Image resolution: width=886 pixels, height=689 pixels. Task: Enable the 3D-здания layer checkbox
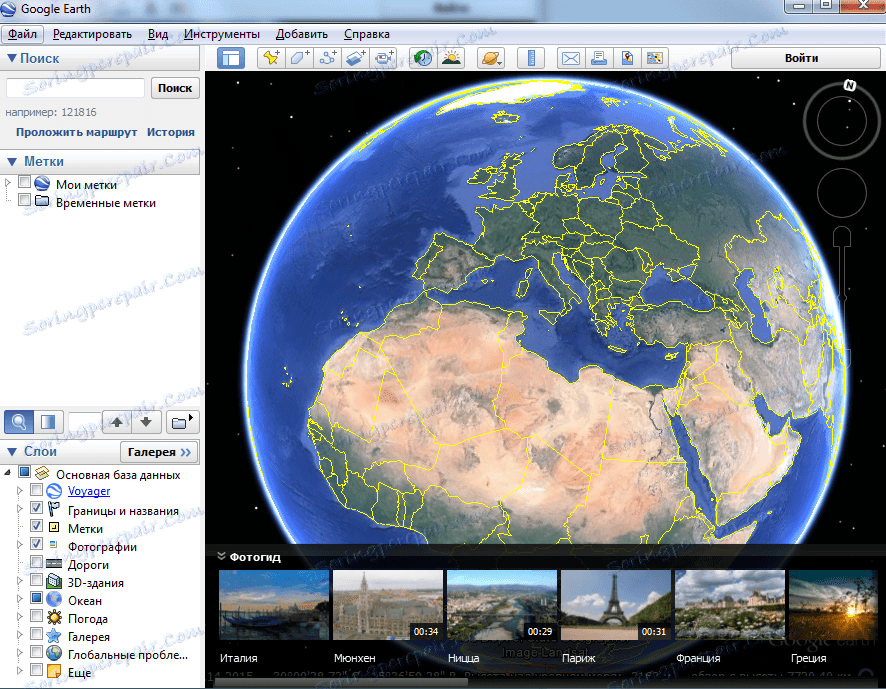(37, 580)
